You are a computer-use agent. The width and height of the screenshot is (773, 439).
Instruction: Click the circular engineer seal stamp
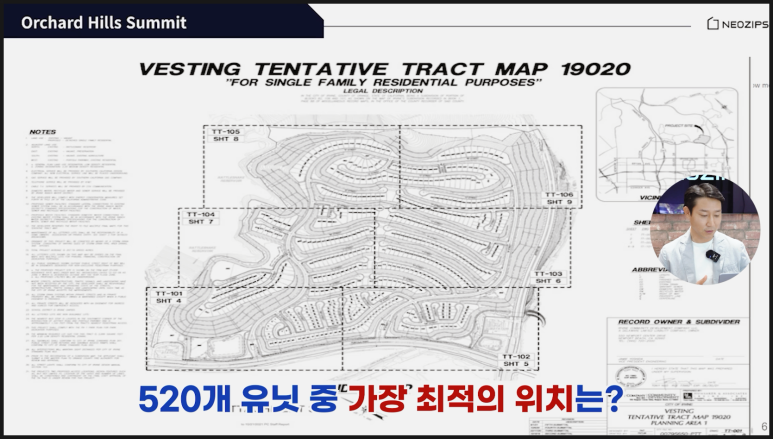[x=631, y=377]
